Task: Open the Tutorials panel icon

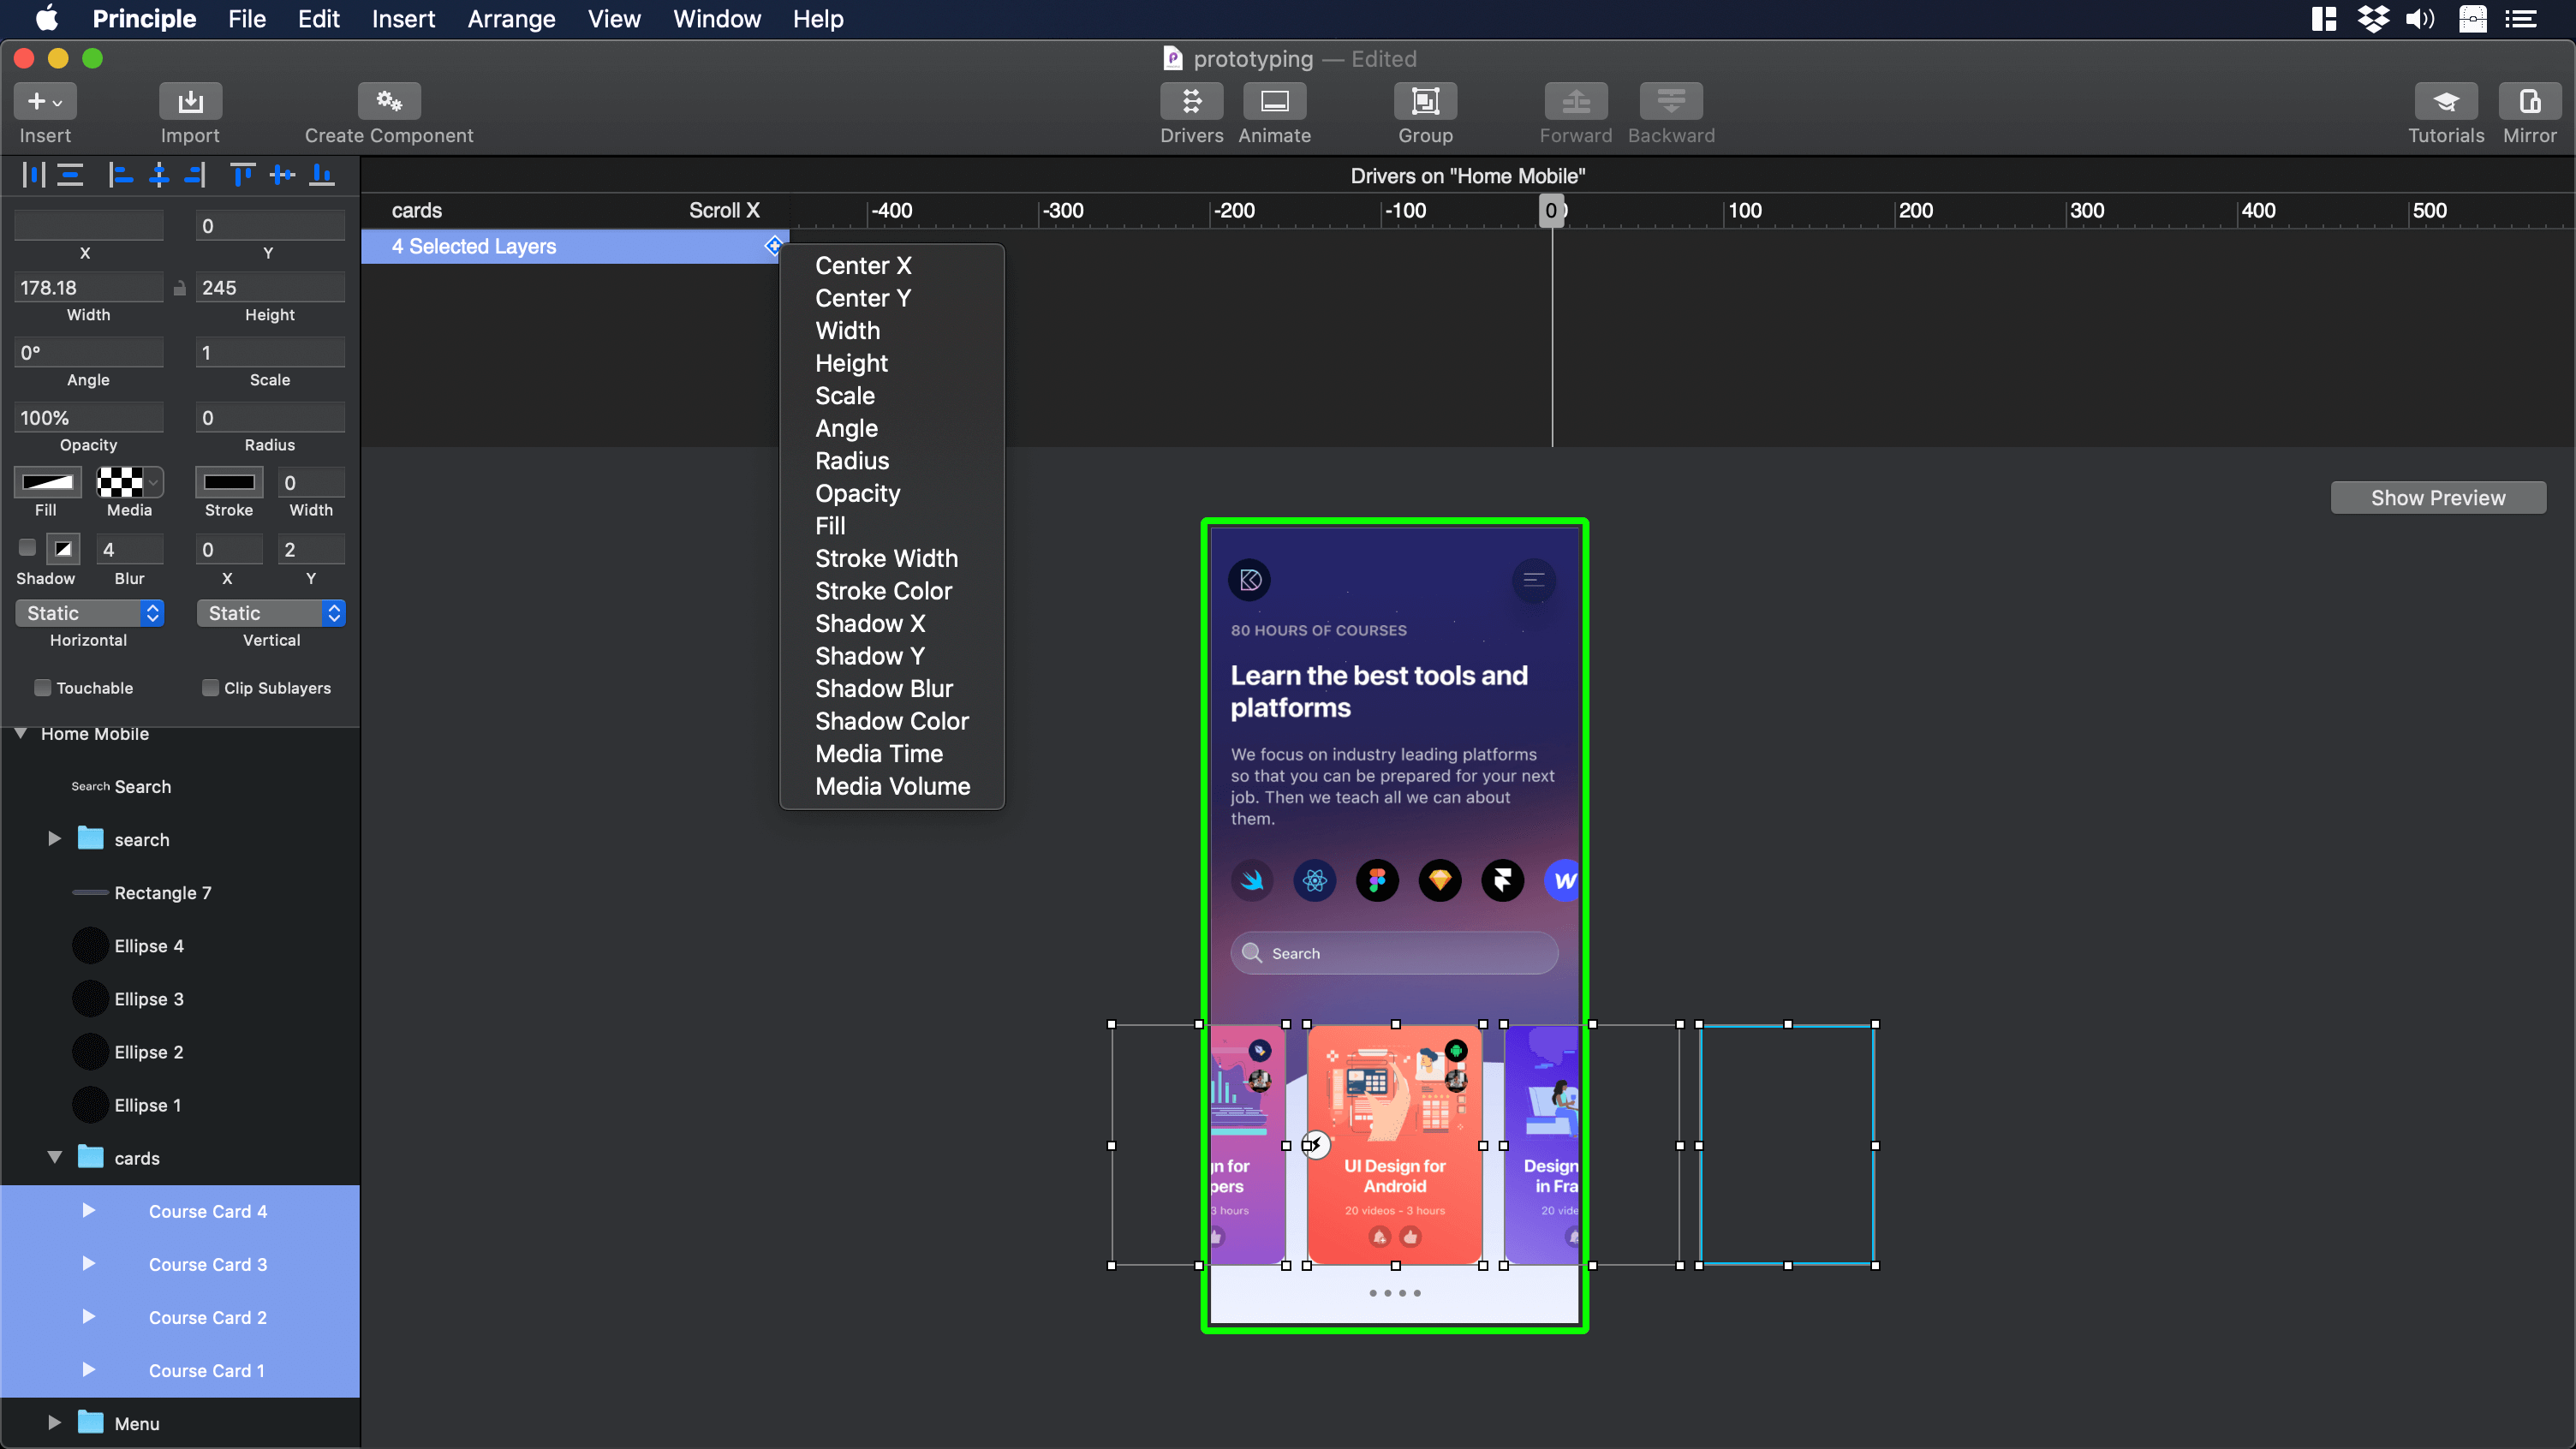Action: click(x=2445, y=101)
